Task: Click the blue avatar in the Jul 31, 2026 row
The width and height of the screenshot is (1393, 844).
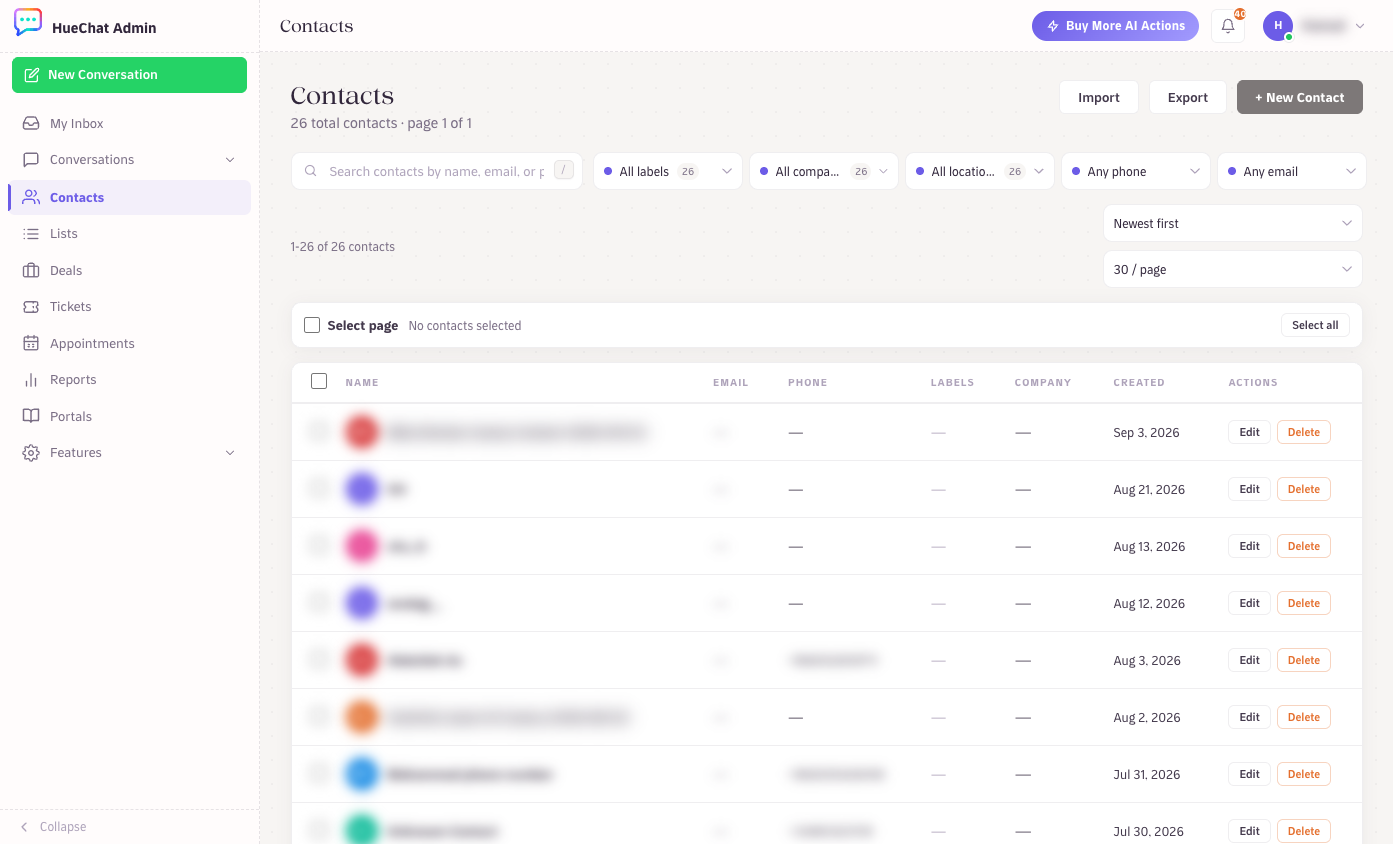Action: click(x=362, y=774)
